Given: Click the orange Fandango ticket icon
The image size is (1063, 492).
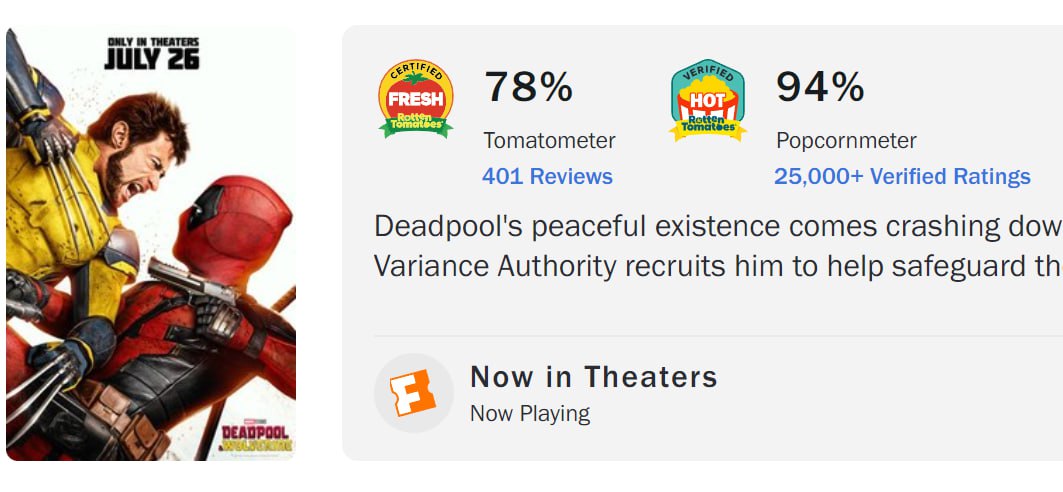Looking at the screenshot, I should [x=414, y=393].
